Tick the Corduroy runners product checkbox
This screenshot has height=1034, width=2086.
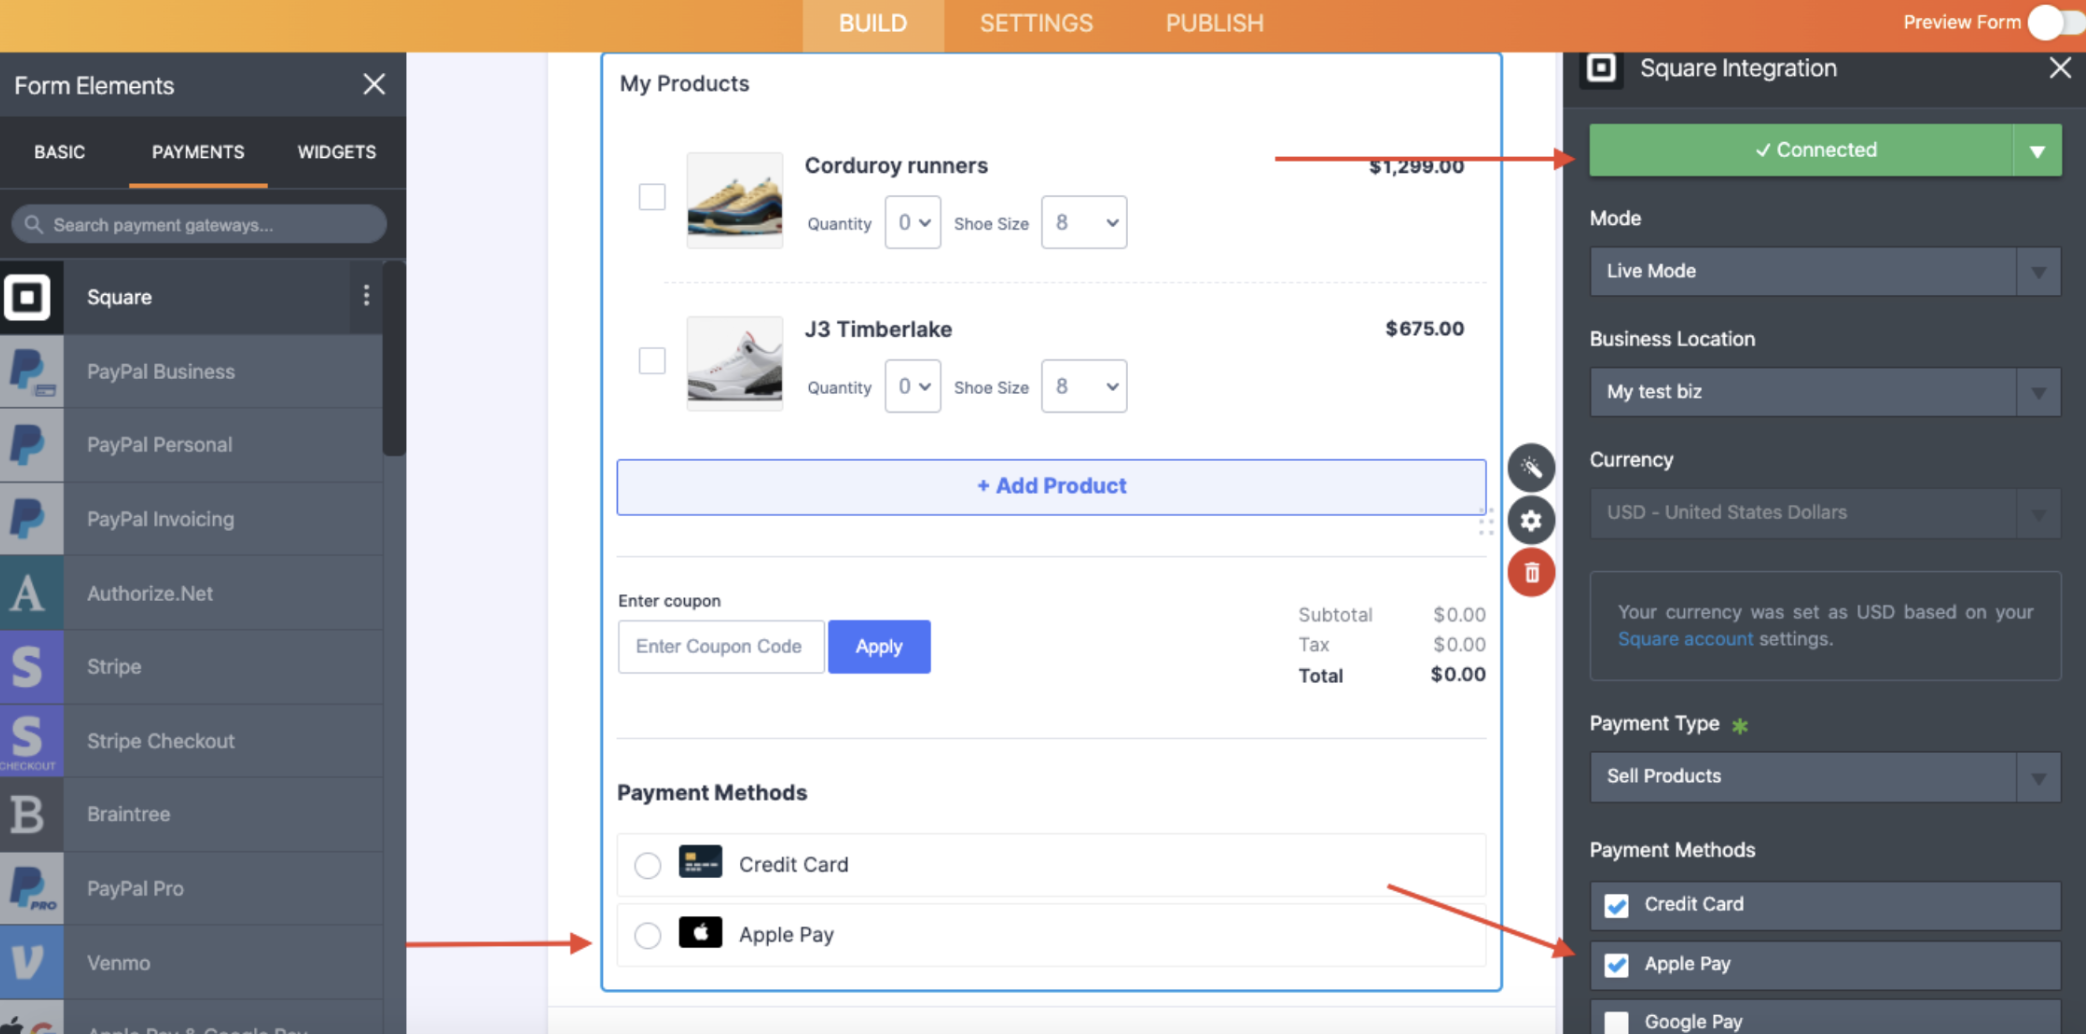(652, 197)
